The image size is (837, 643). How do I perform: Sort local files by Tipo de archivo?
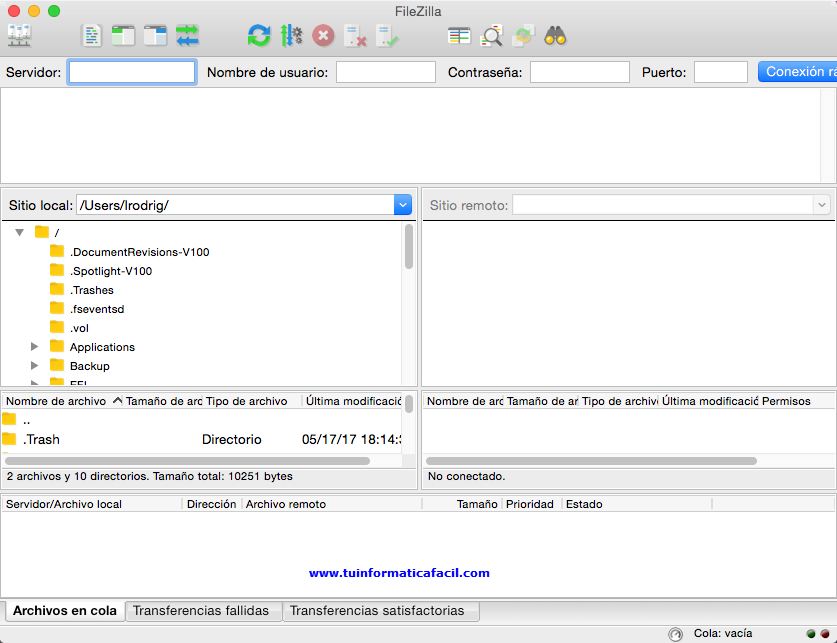click(x=252, y=401)
